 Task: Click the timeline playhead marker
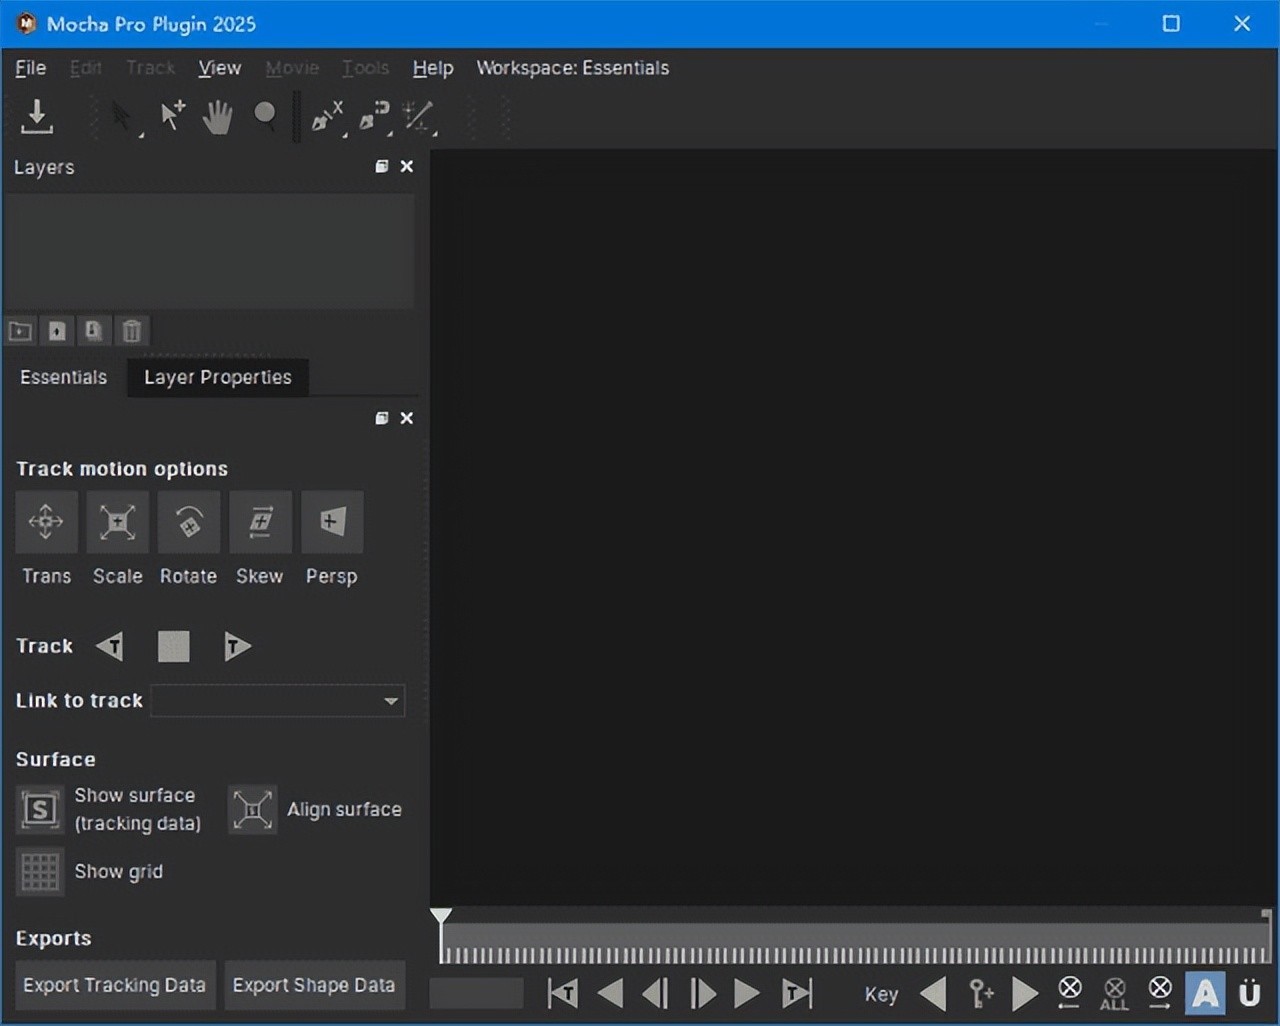click(x=441, y=915)
